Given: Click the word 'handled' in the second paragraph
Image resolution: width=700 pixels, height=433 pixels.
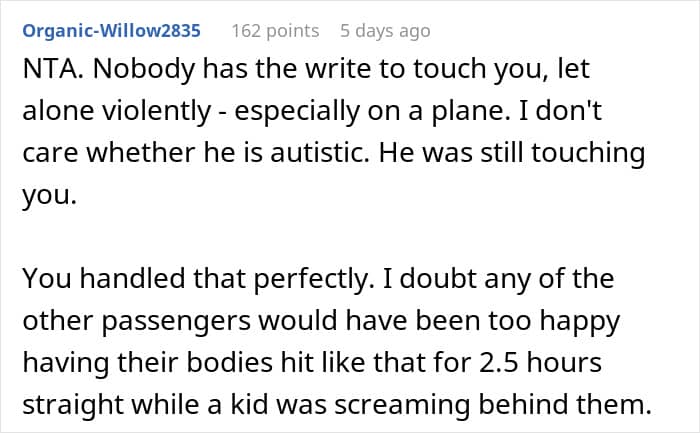Looking at the screenshot, I should click(133, 279).
